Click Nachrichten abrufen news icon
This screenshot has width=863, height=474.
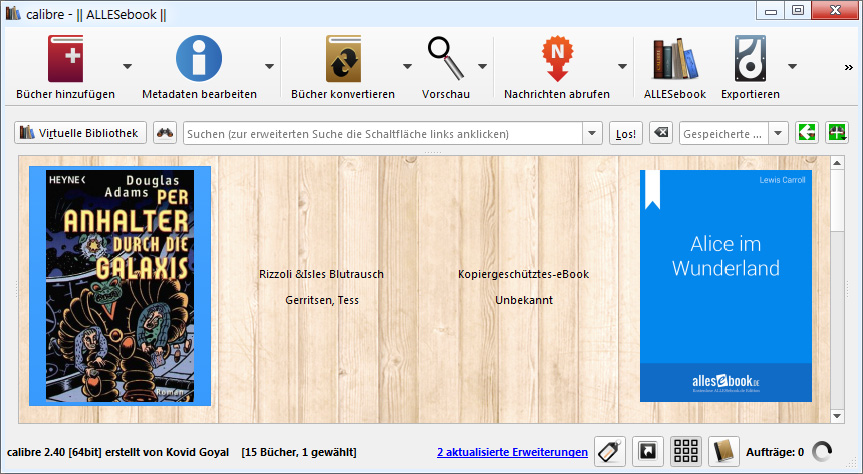coord(557,58)
